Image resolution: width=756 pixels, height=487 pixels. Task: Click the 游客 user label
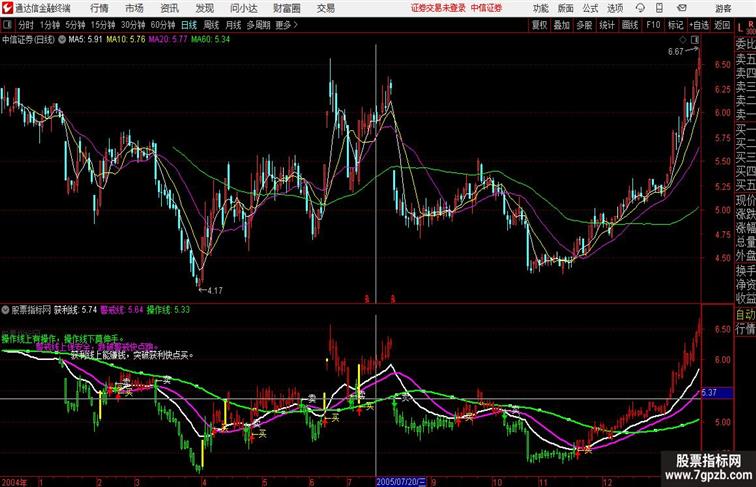[723, 8]
